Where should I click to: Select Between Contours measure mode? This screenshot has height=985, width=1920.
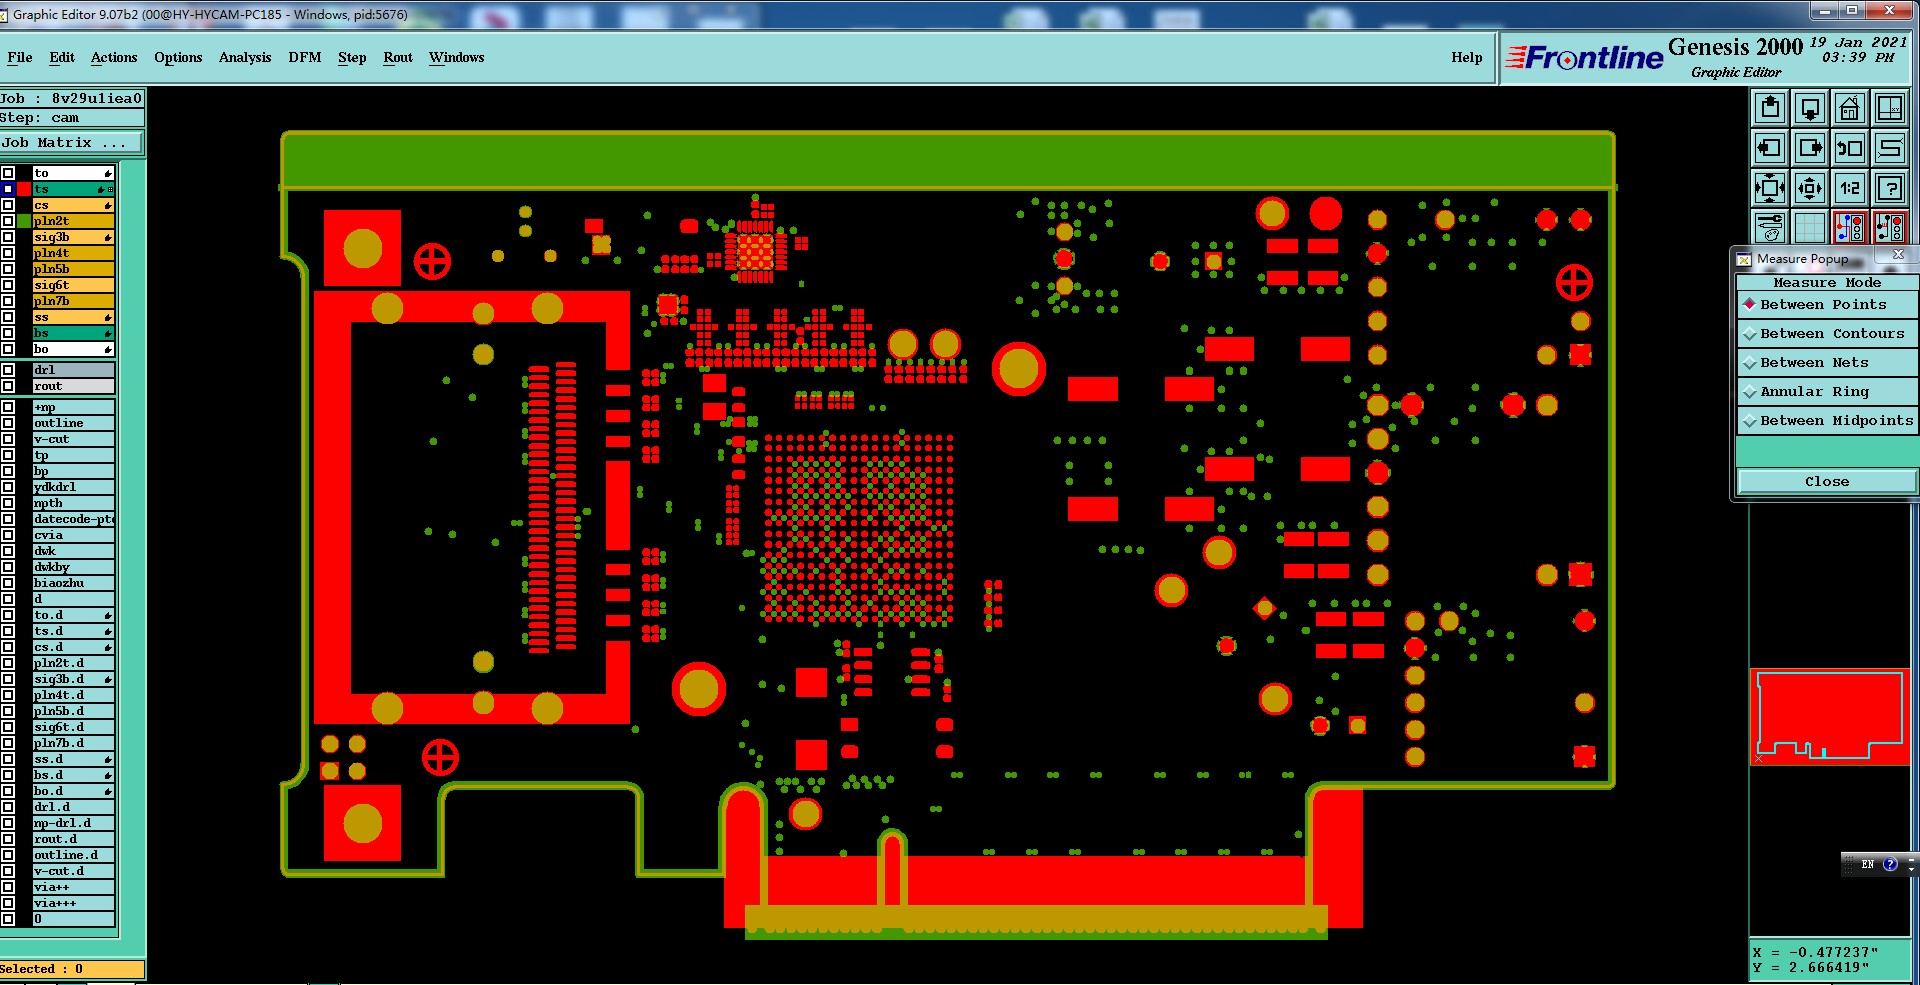[x=1827, y=334]
